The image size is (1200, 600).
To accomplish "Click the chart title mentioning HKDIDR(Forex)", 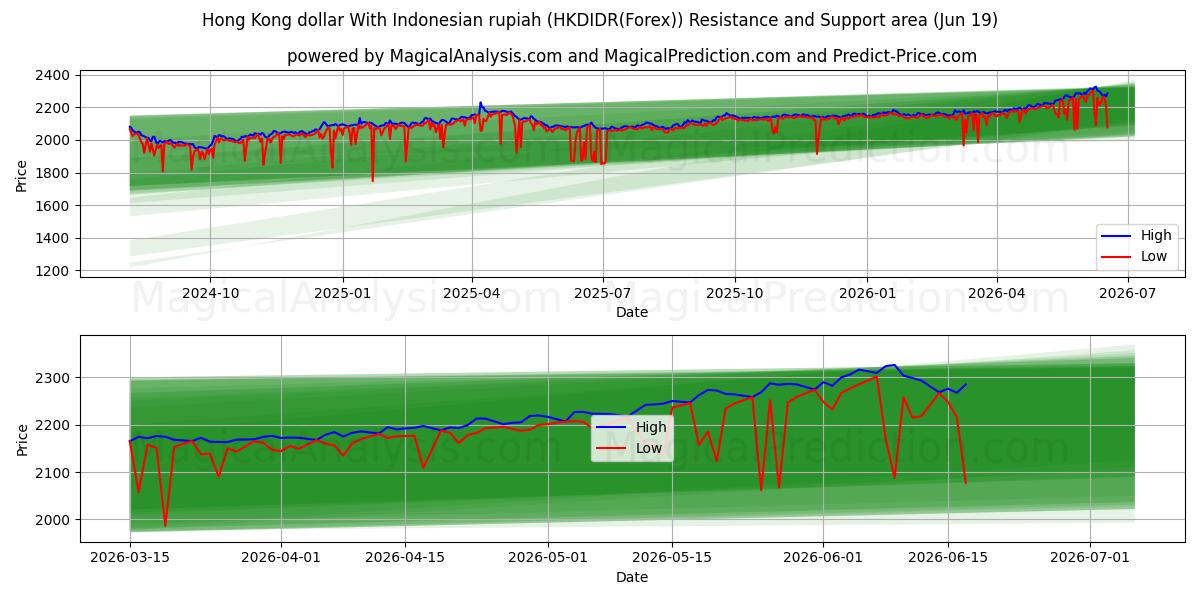I will 600,20.
